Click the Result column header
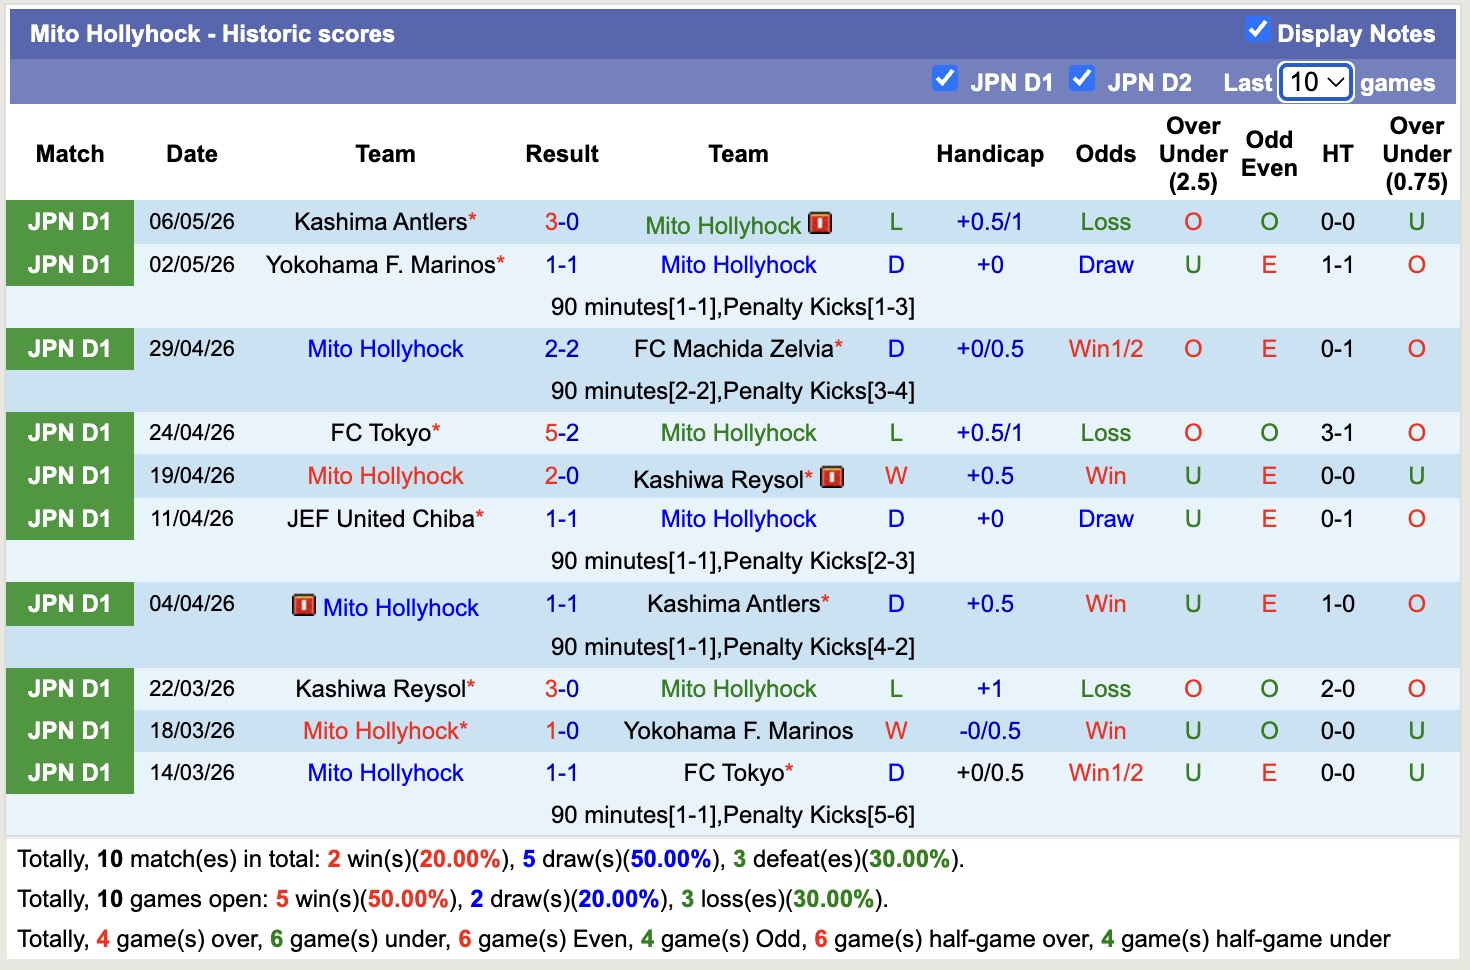This screenshot has width=1470, height=970. click(x=562, y=154)
